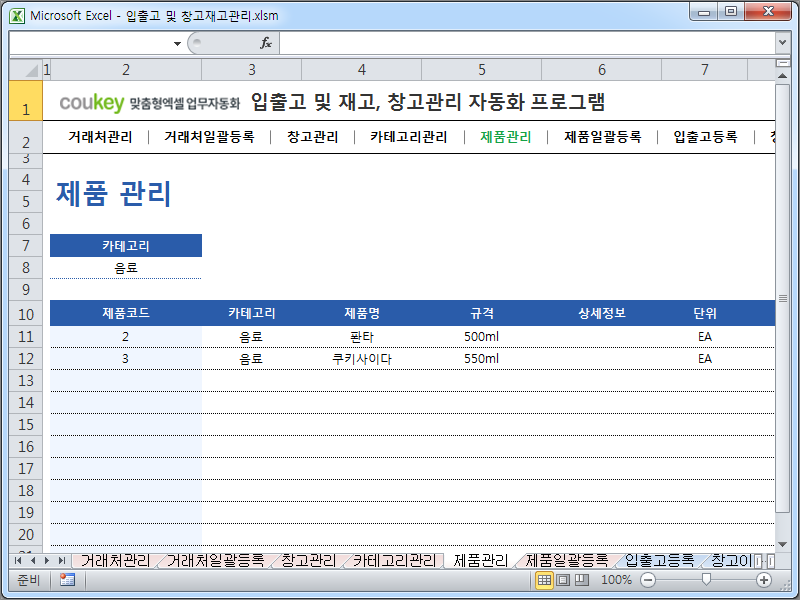Click the zoom in plus button
This screenshot has height=600, width=800.
[x=764, y=580]
